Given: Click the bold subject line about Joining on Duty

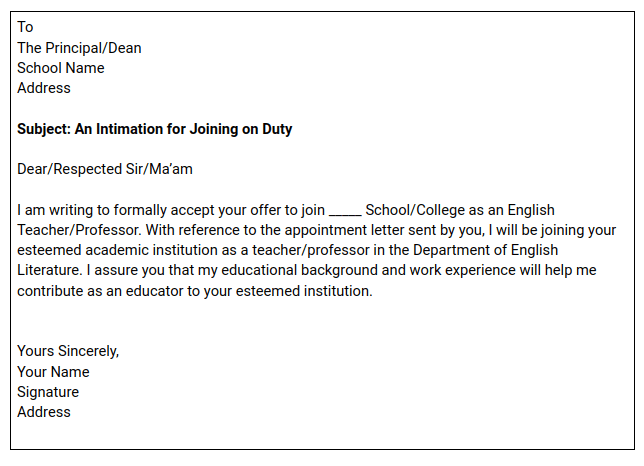Looking at the screenshot, I should (154, 129).
